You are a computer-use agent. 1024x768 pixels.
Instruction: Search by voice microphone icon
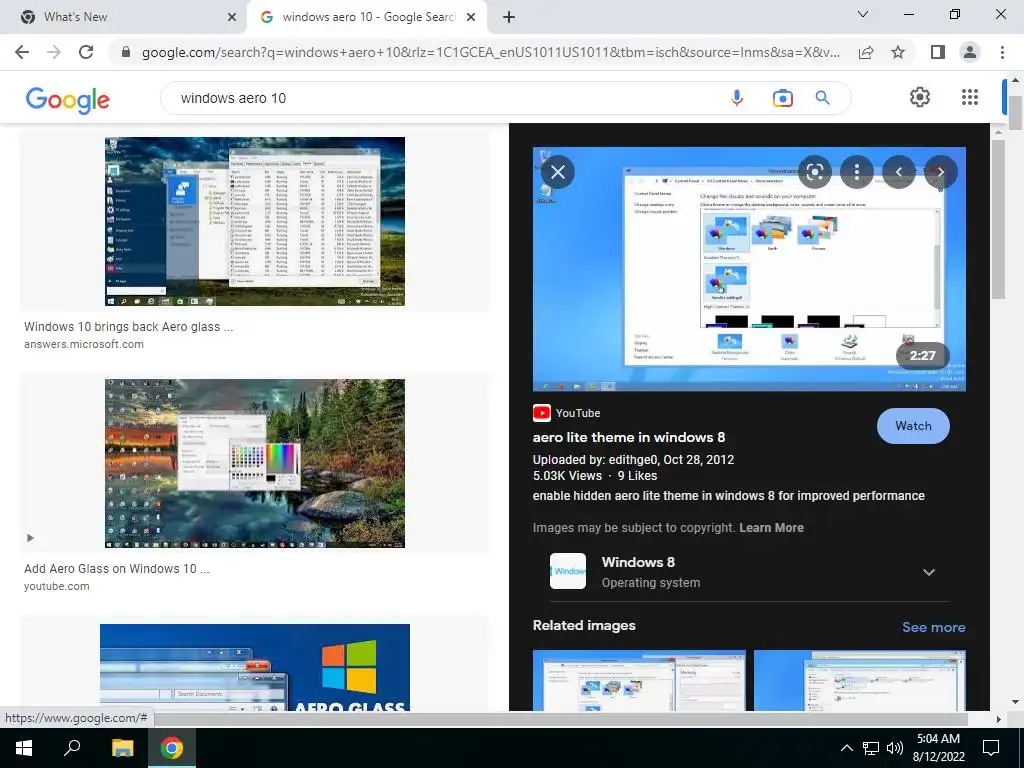coord(737,98)
